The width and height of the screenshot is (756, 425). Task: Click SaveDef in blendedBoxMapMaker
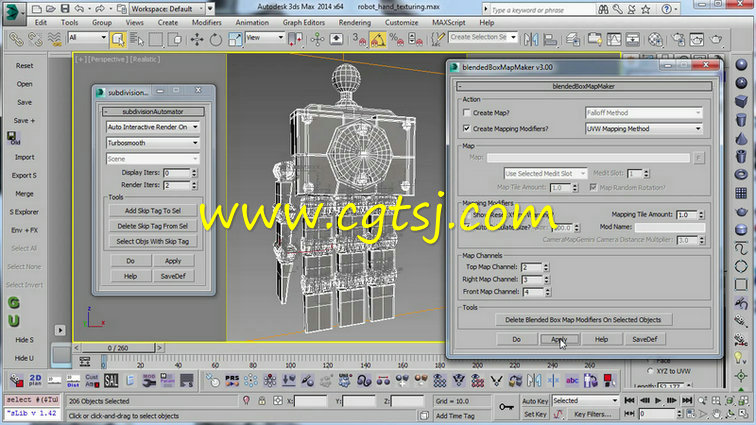645,339
